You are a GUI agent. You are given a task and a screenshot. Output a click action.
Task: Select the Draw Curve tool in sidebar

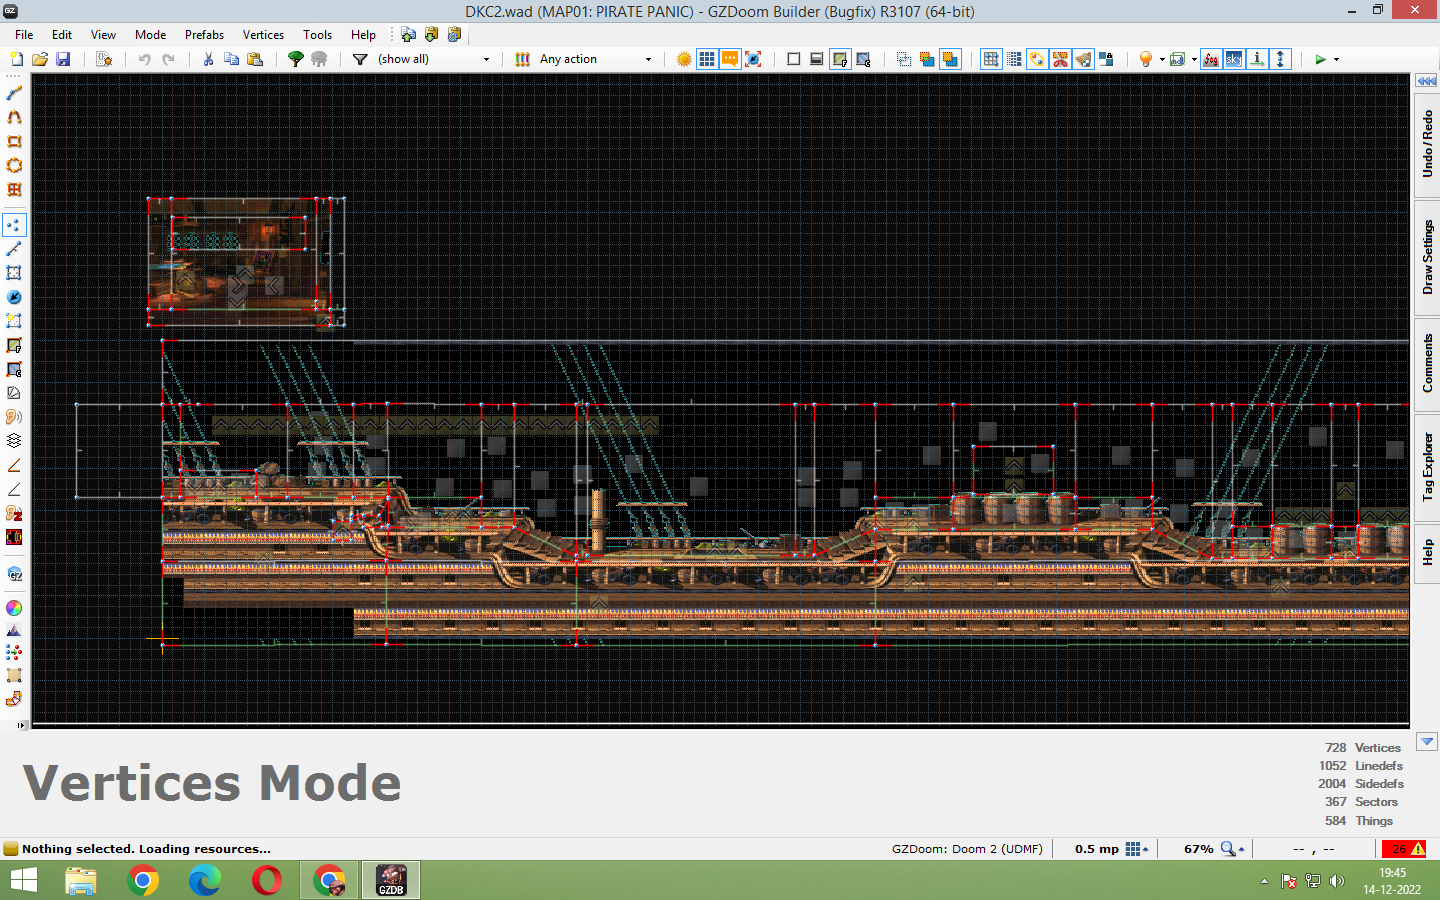[14, 117]
